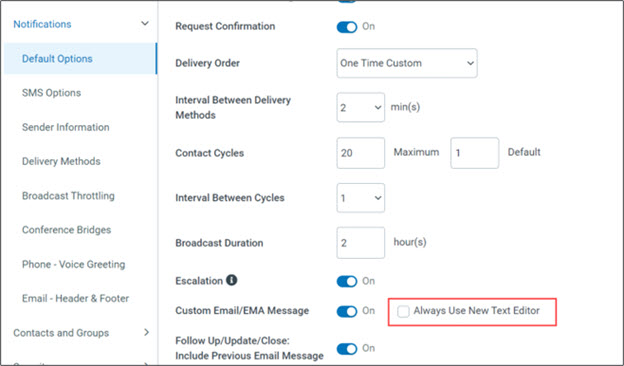Open Phone - Voice Greeting settings

(x=74, y=265)
